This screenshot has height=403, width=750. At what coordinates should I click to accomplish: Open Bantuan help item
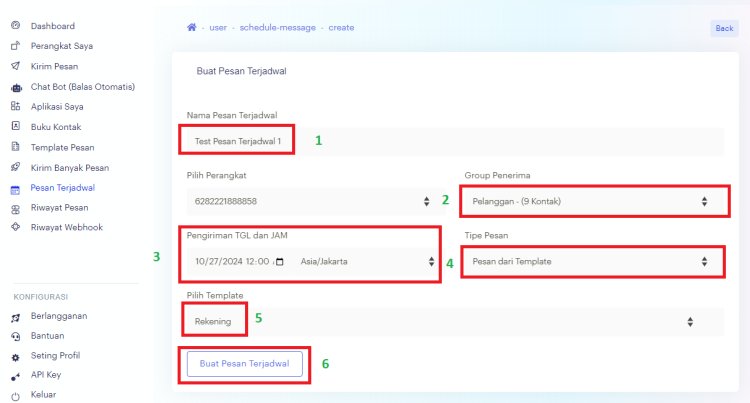click(47, 336)
